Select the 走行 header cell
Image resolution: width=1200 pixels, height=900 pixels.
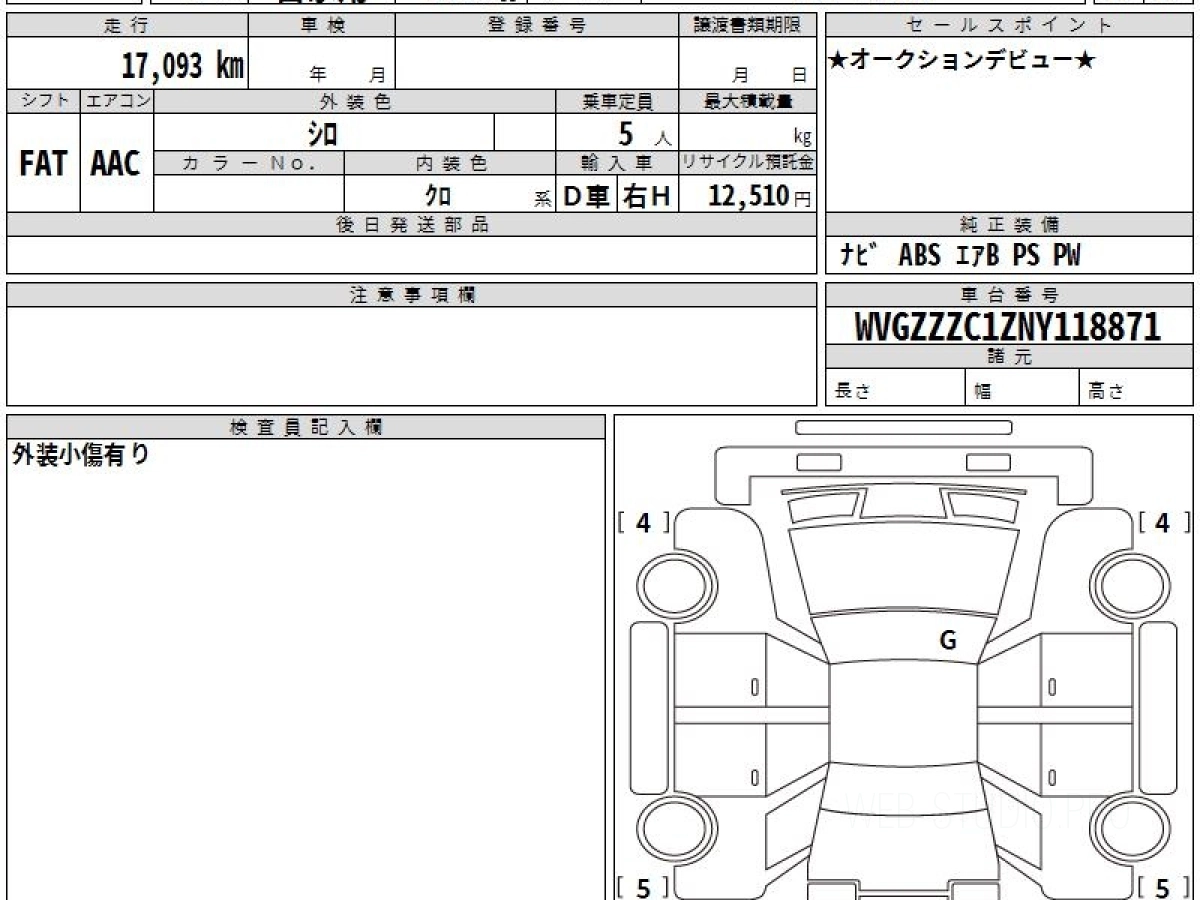127,26
